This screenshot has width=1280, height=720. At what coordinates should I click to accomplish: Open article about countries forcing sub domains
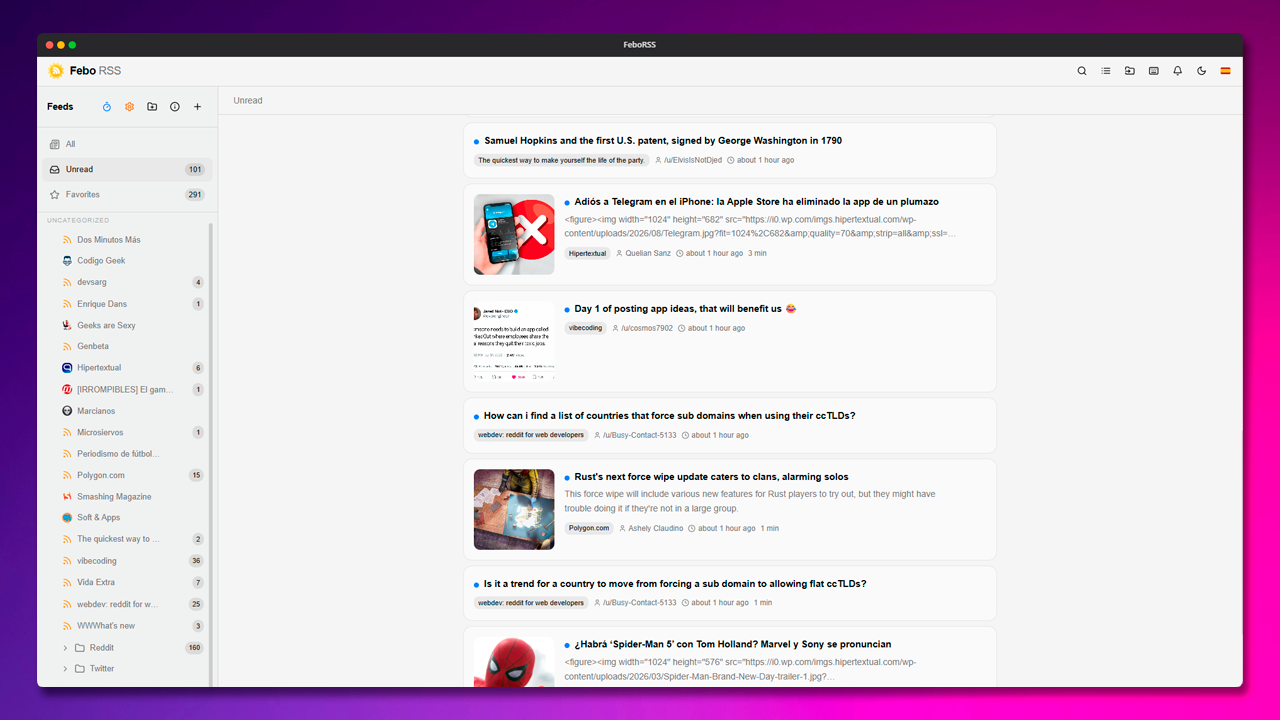click(x=670, y=416)
